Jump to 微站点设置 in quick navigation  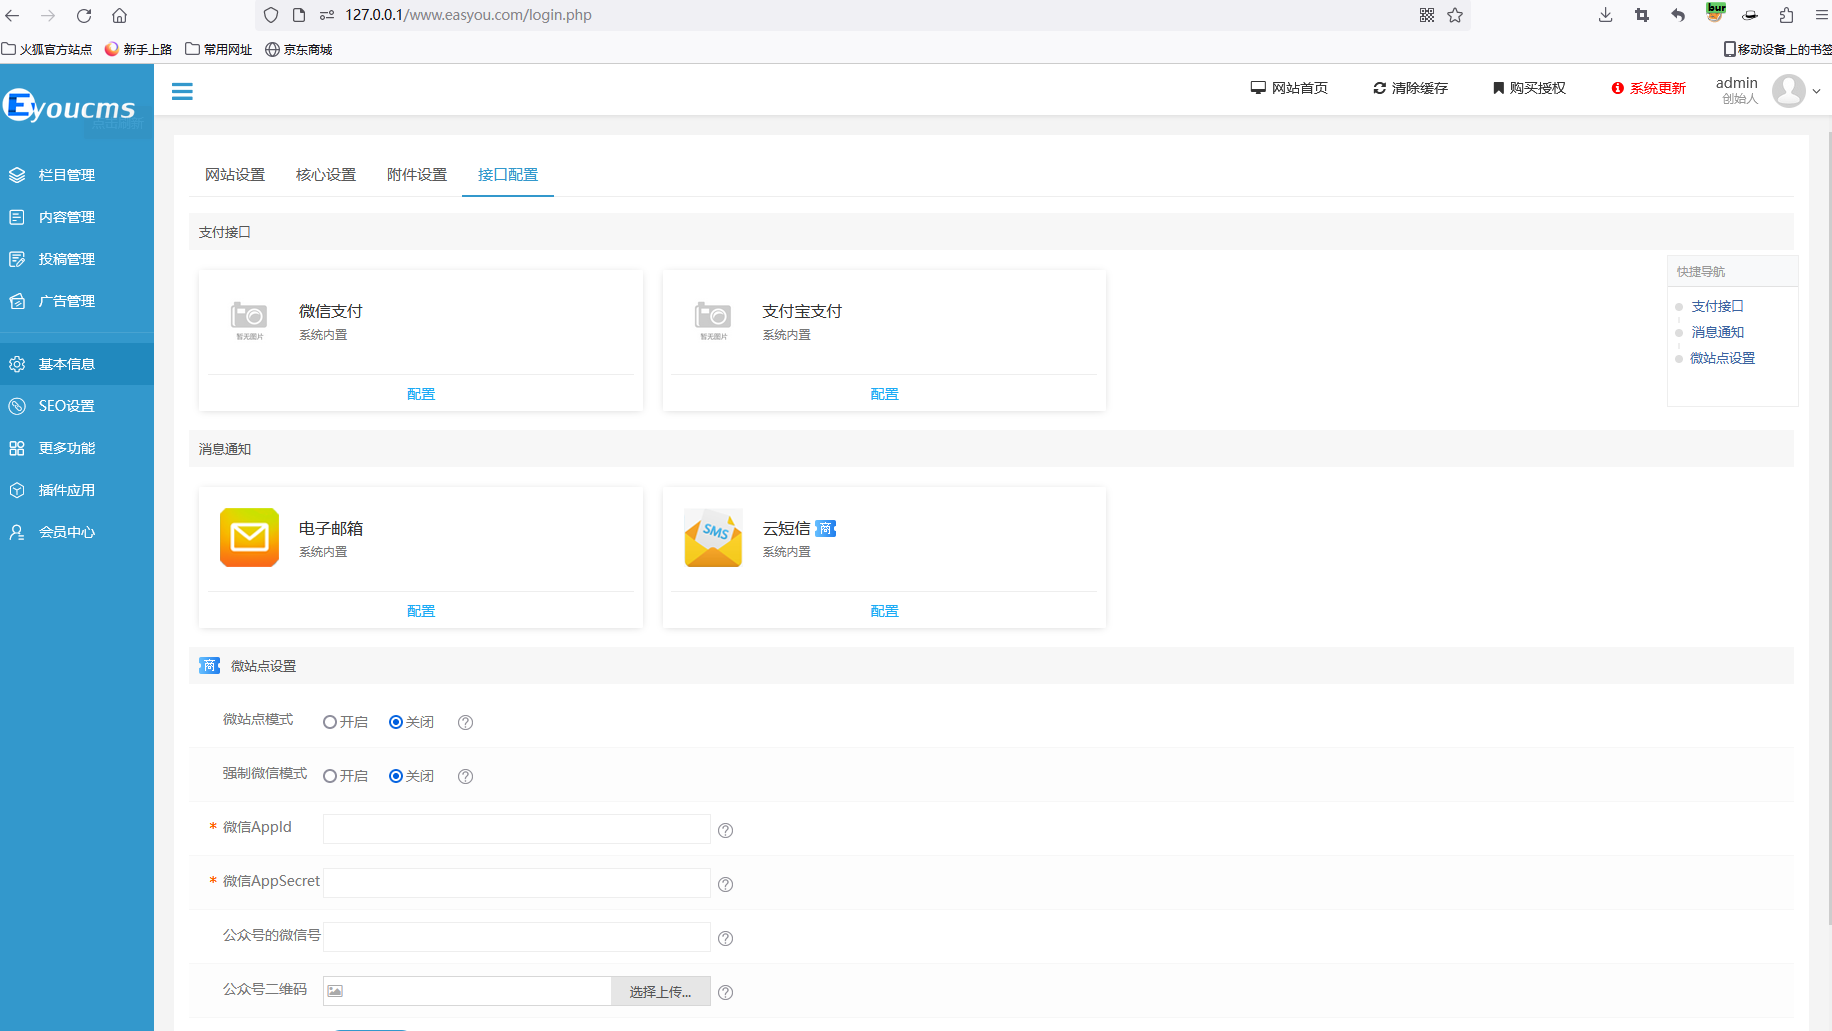tap(1722, 358)
